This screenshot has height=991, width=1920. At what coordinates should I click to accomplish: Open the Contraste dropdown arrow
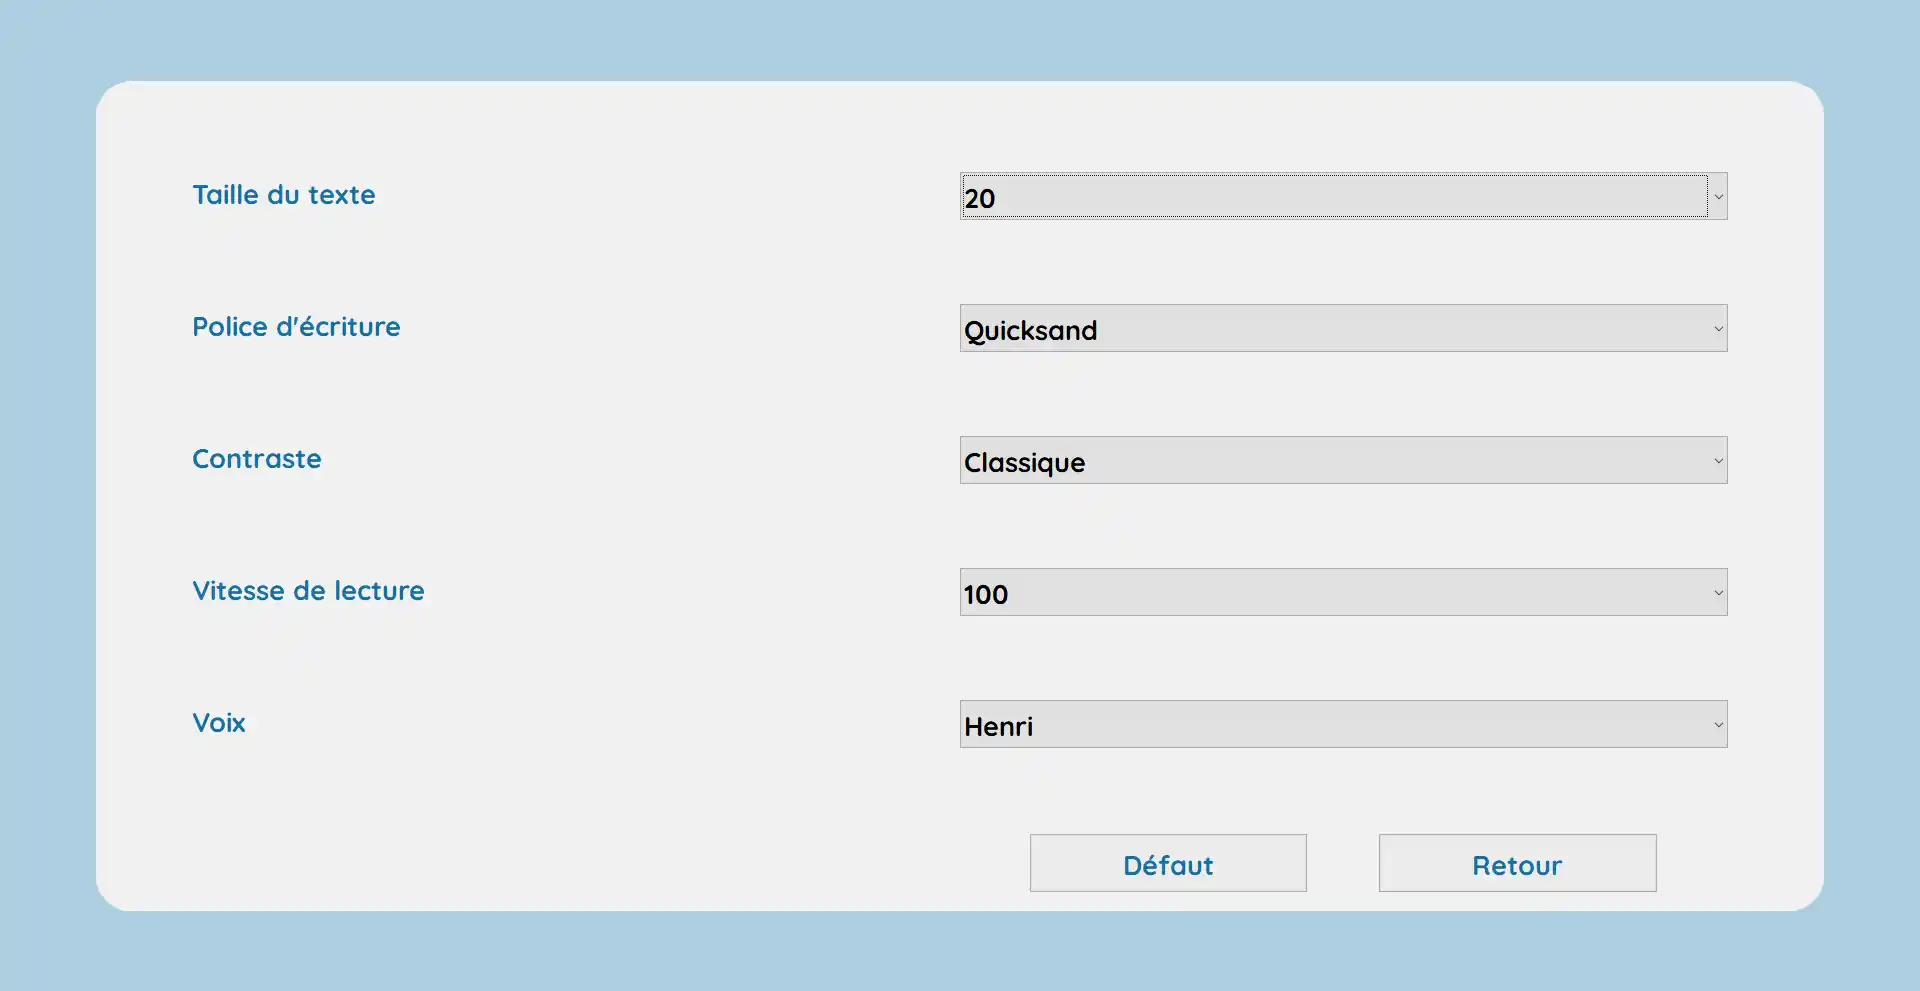tap(1718, 461)
